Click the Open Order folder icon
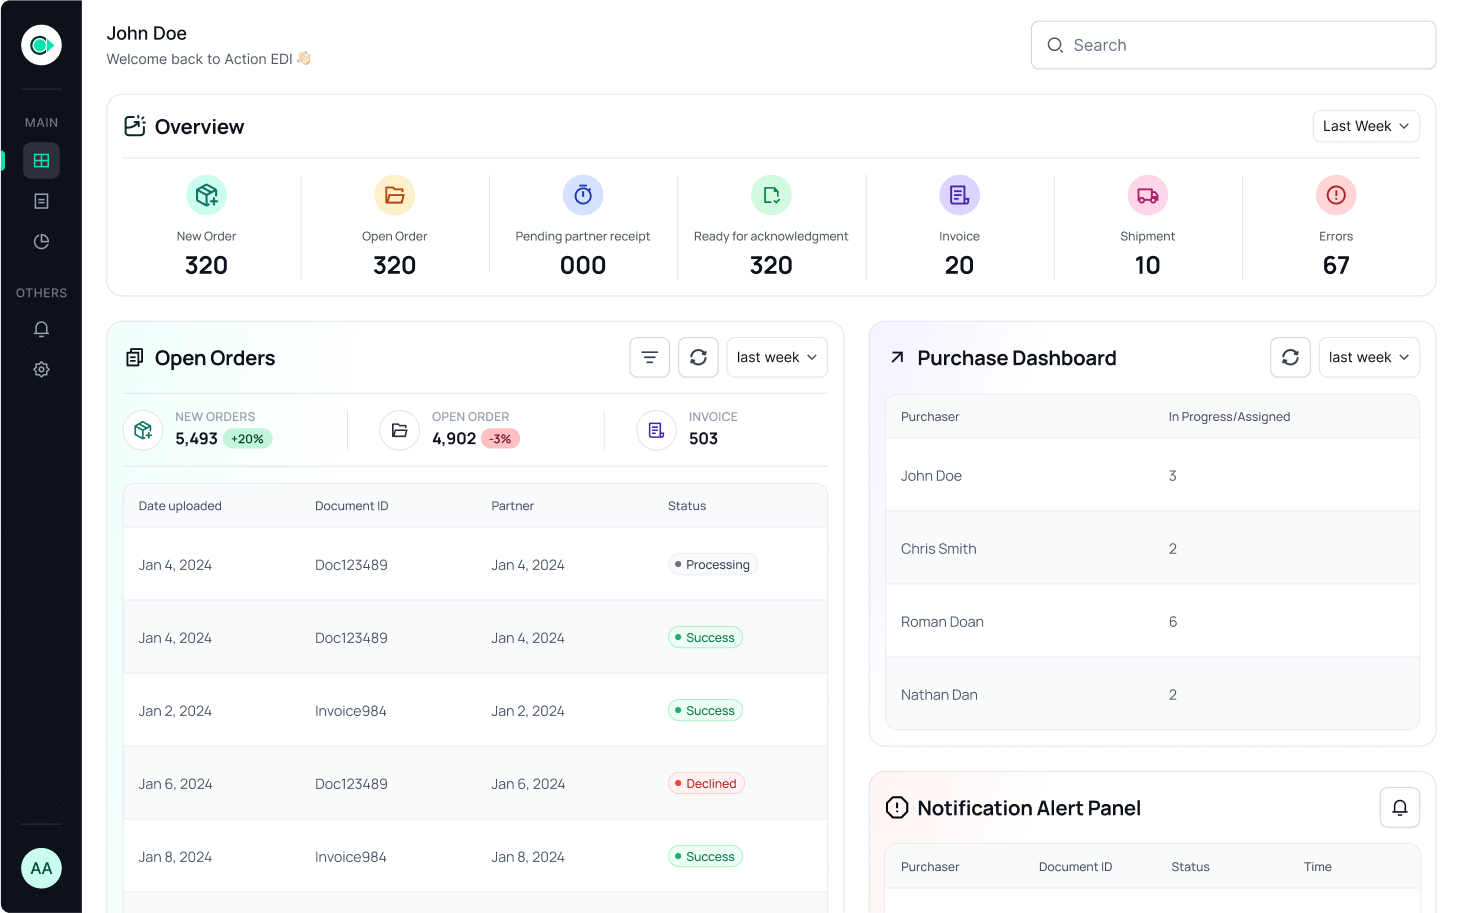This screenshot has height=913, width=1461. tap(395, 195)
